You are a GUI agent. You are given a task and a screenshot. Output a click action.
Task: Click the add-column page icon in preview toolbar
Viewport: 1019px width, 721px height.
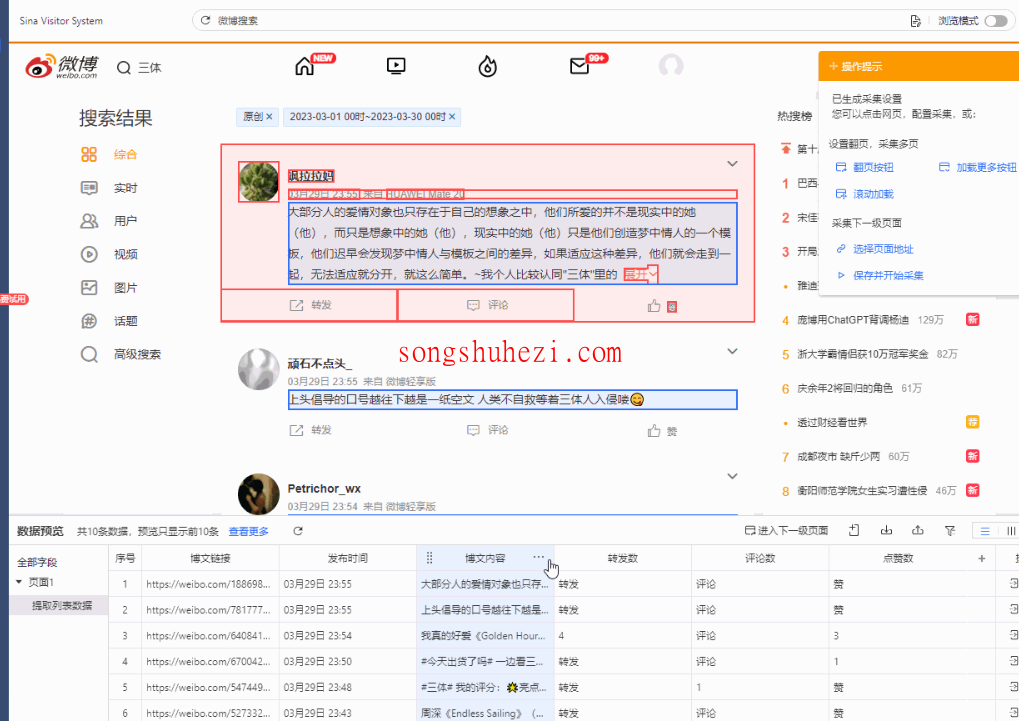click(x=854, y=531)
